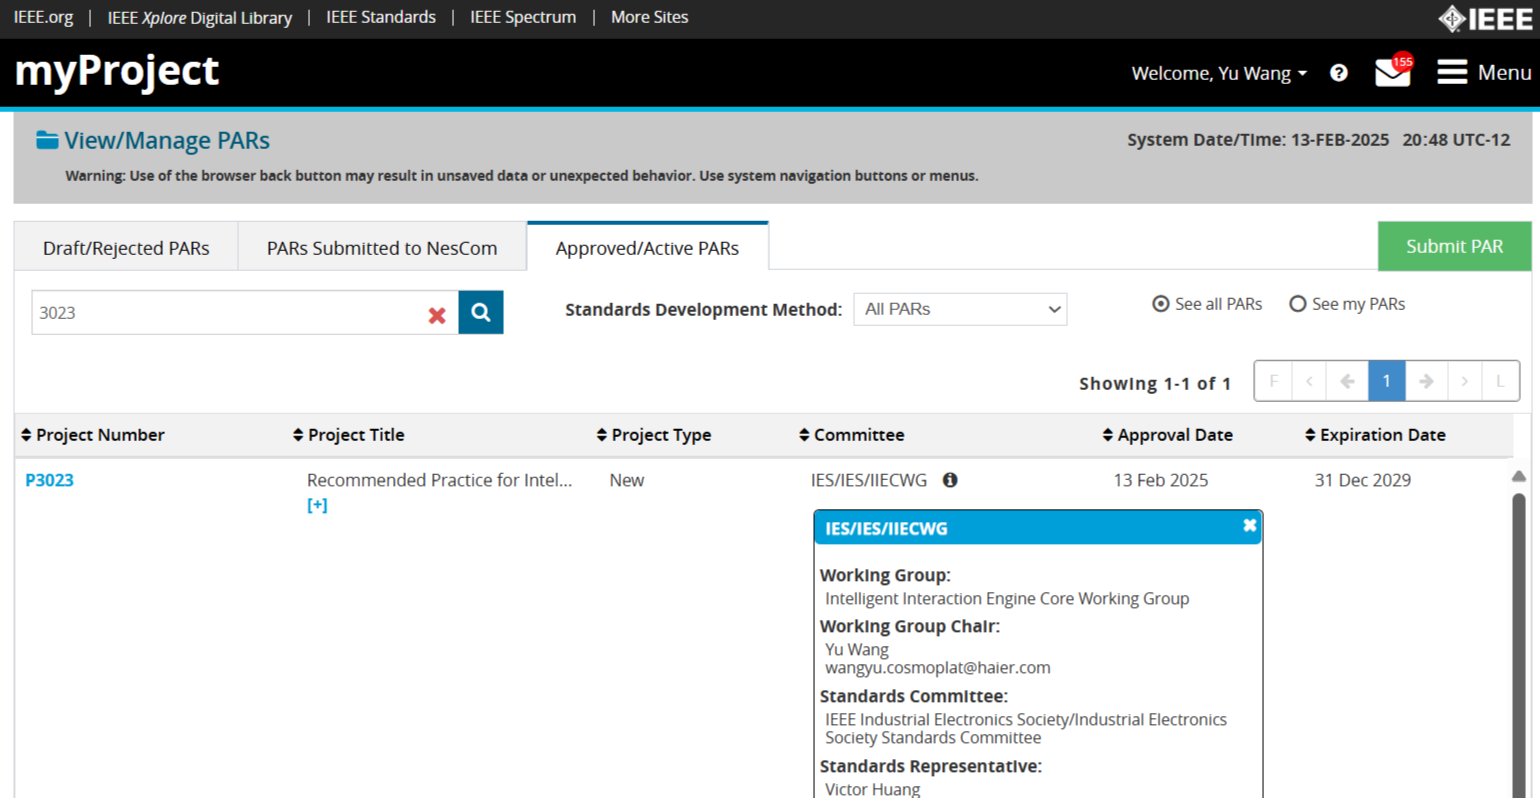
Task: Click the search magnifier icon button
Action: (480, 312)
